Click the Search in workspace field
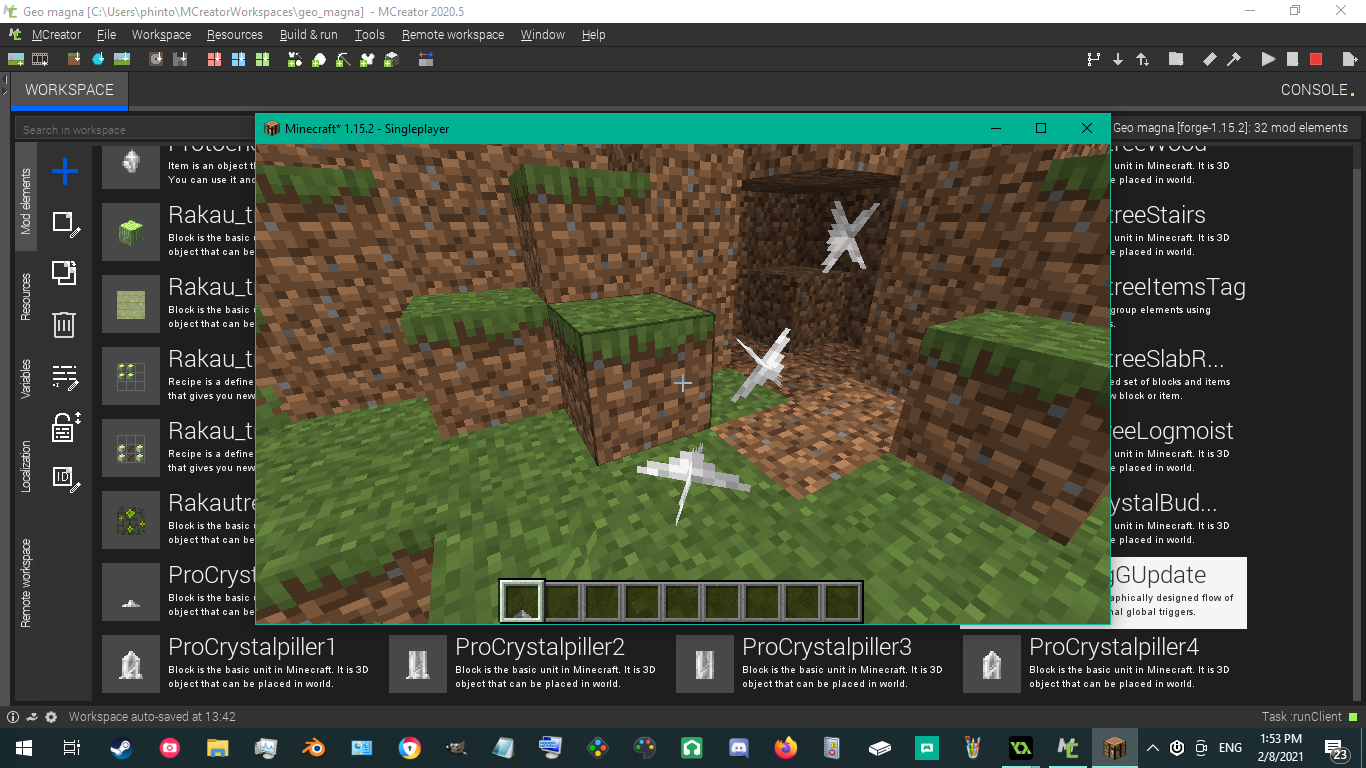 tap(135, 129)
